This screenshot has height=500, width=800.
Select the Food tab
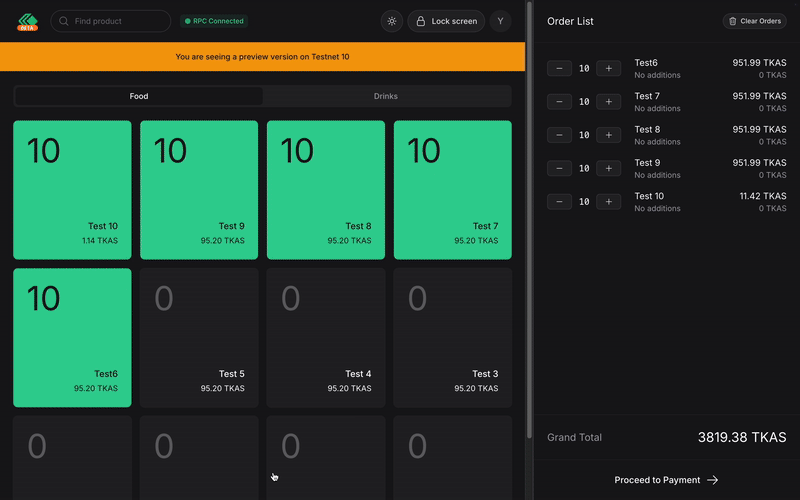click(x=139, y=96)
